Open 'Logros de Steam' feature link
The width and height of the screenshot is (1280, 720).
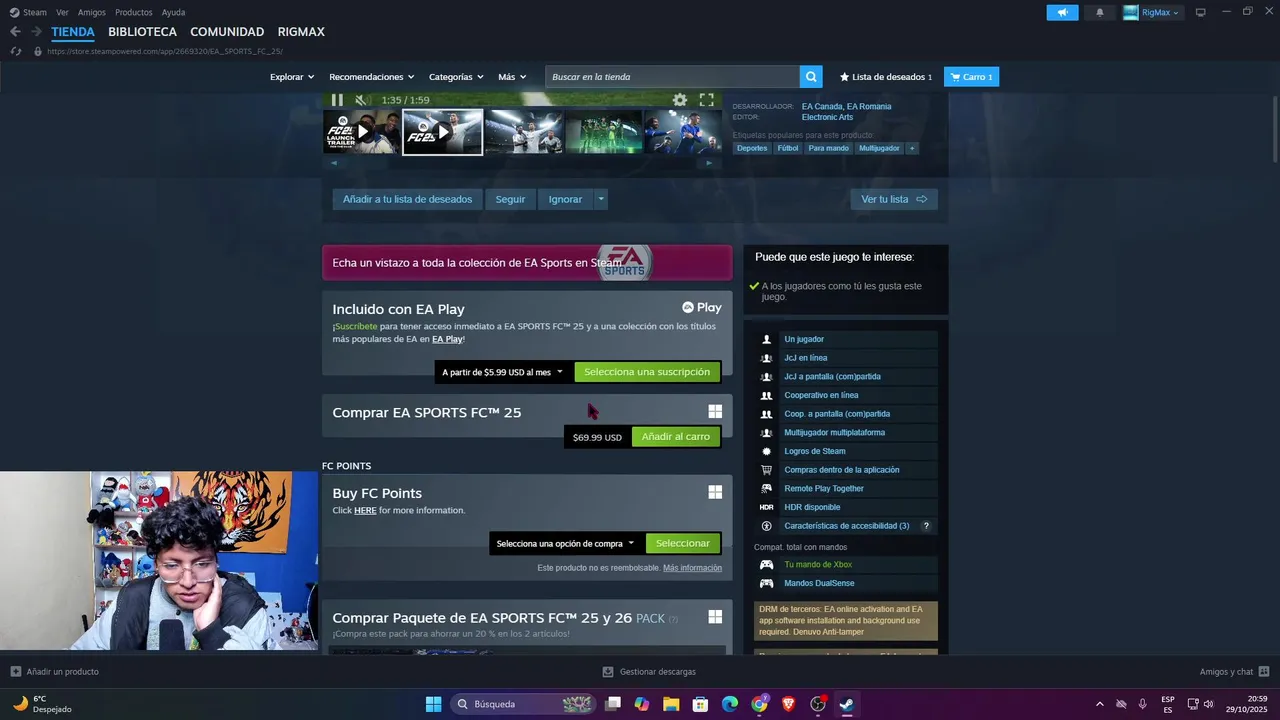pyautogui.click(x=815, y=451)
